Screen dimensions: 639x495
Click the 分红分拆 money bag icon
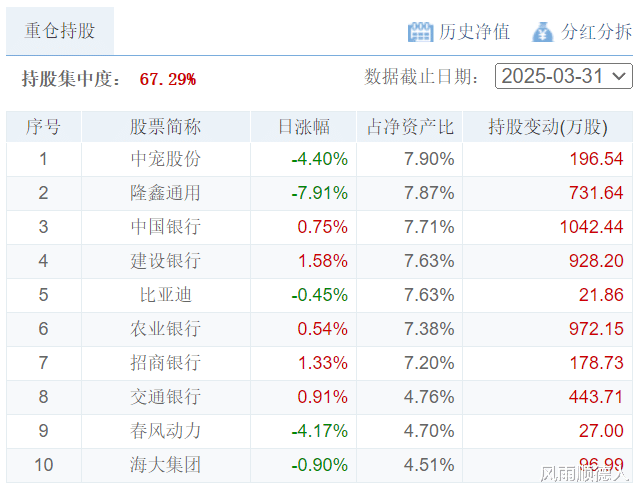543,32
